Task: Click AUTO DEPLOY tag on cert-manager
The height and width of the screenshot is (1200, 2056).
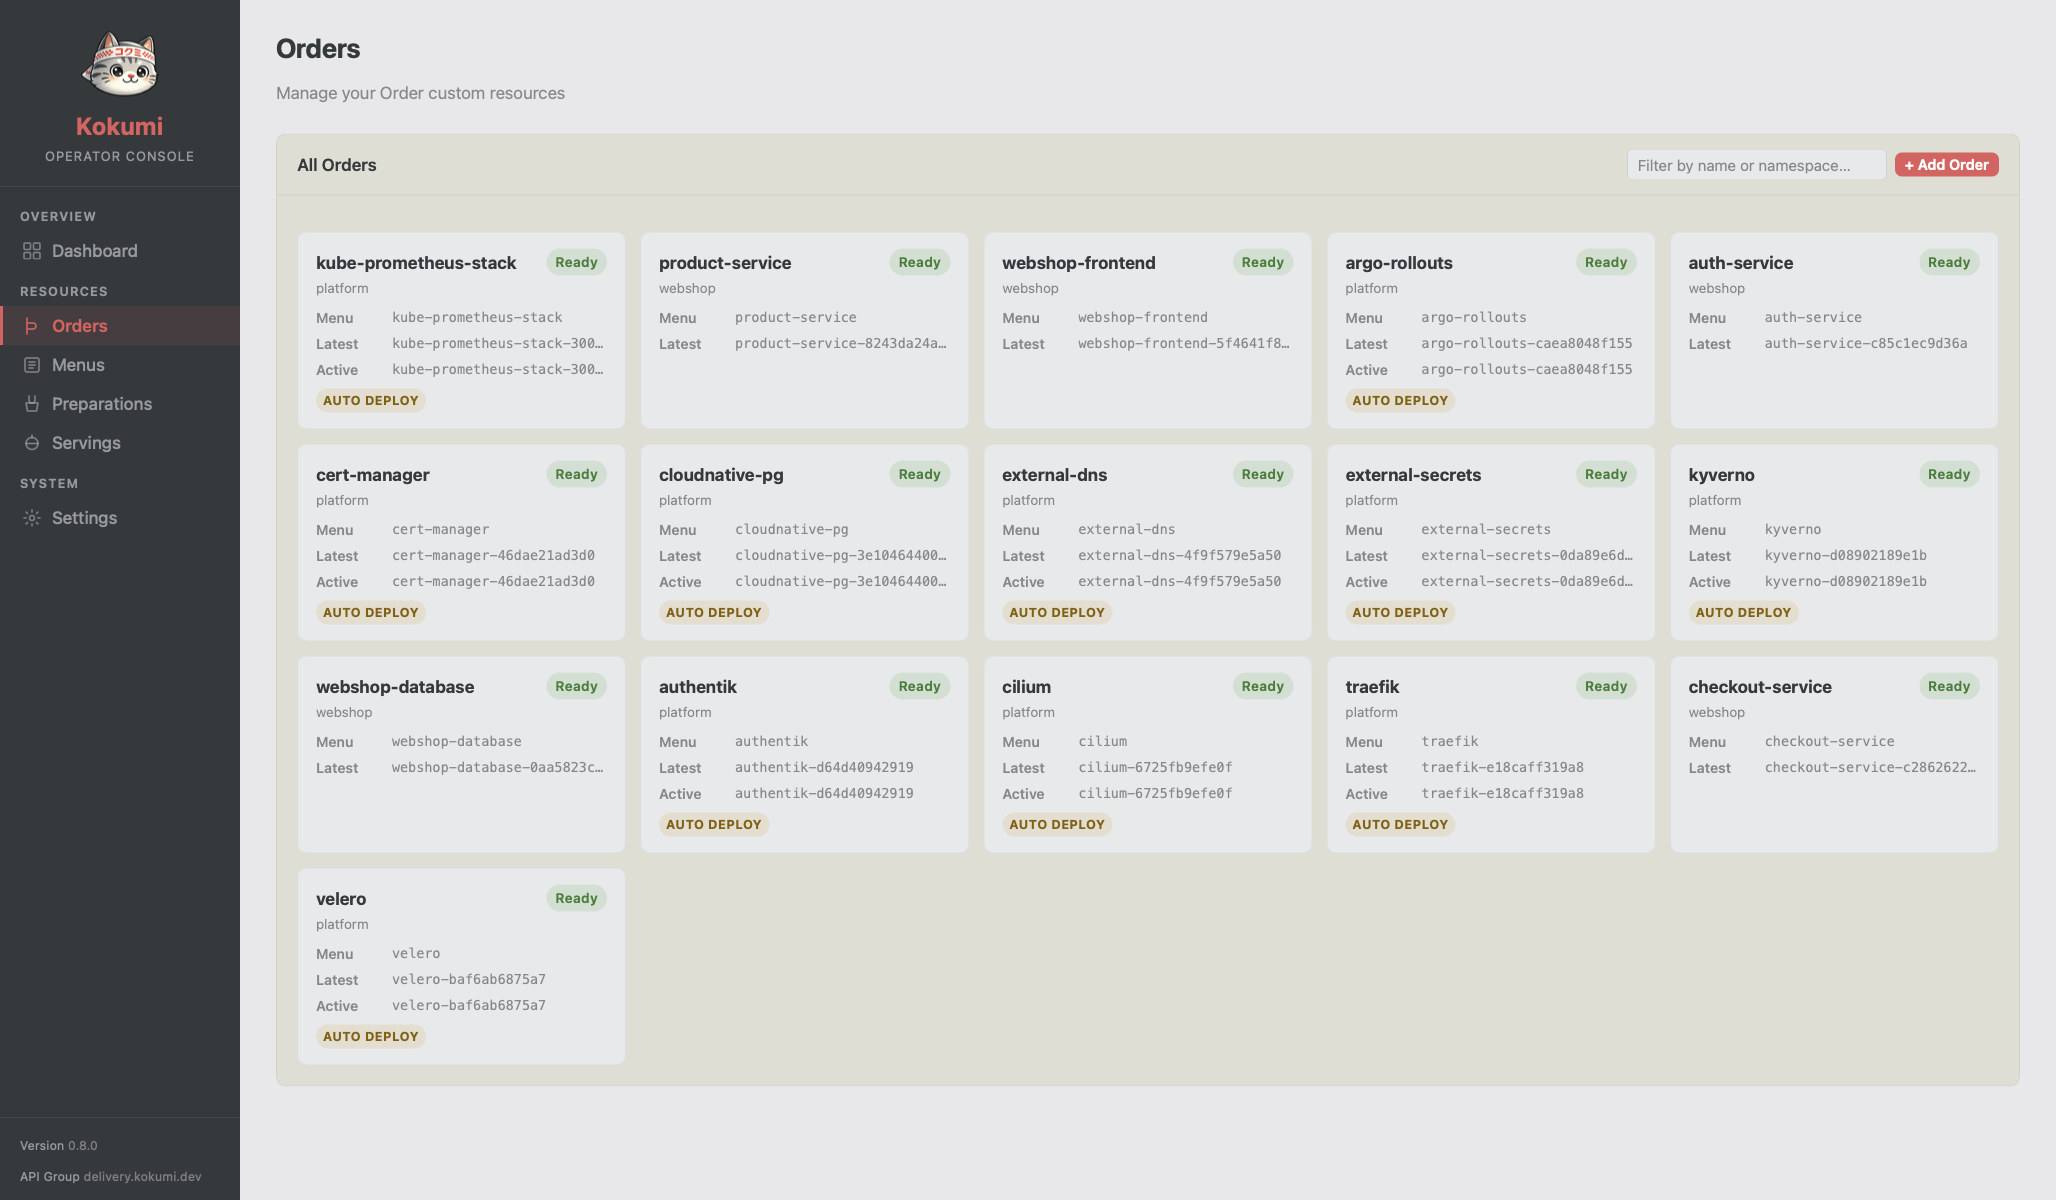Action: 370,612
